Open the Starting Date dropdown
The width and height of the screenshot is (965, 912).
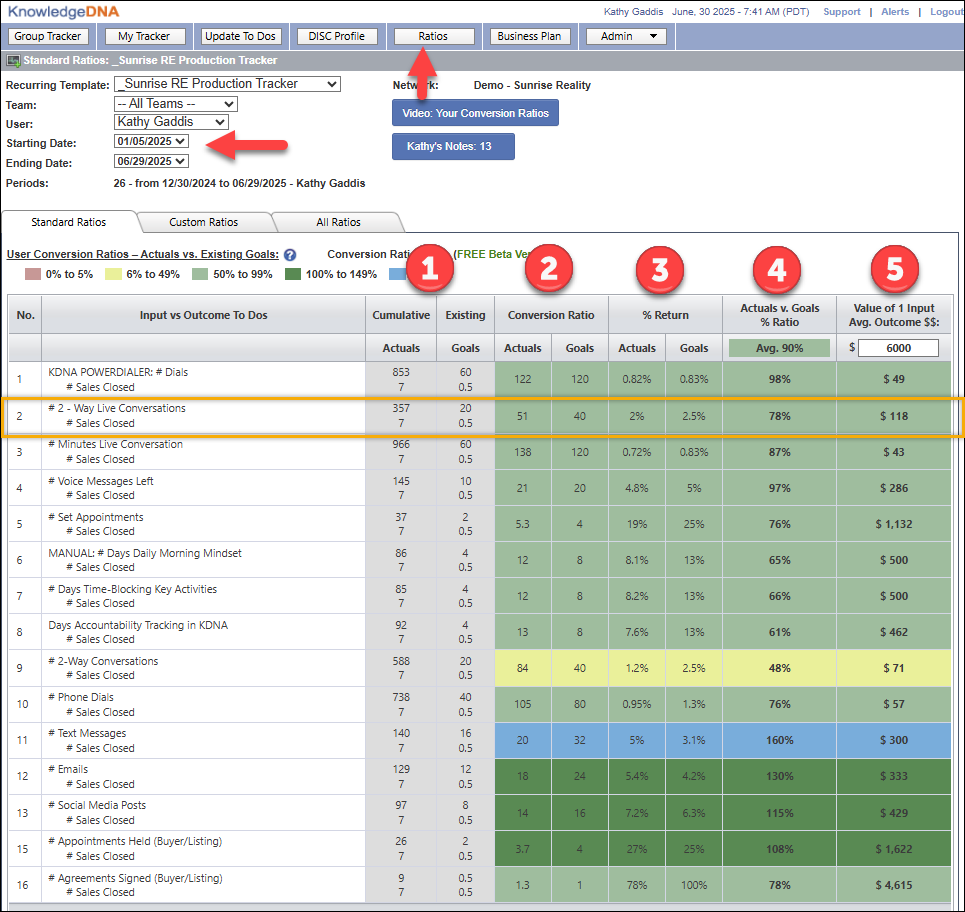tap(152, 142)
